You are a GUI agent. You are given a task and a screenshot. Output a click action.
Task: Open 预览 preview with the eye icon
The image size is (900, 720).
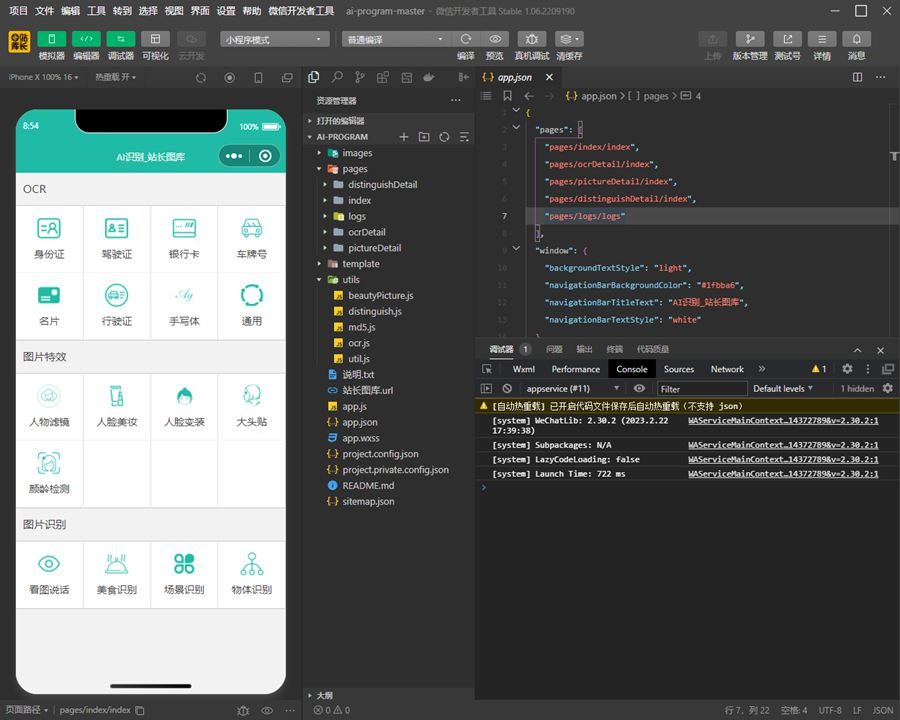(x=495, y=39)
